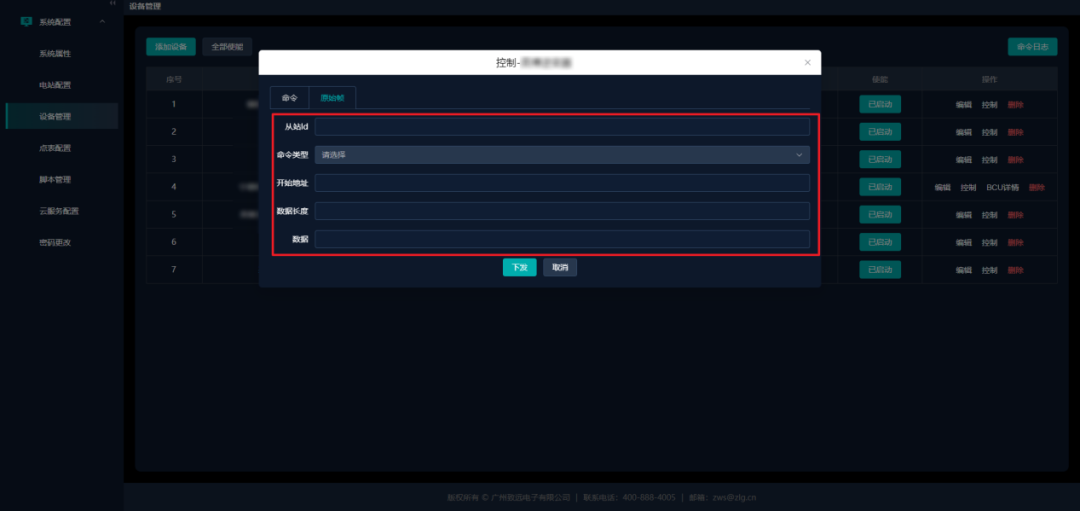
Task: Click the 取消 button
Action: 560,267
